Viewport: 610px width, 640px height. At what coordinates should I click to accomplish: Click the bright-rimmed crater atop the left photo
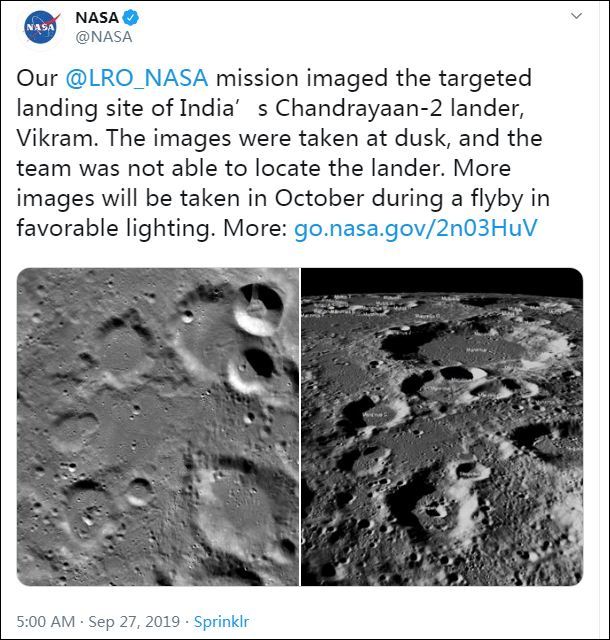259,307
